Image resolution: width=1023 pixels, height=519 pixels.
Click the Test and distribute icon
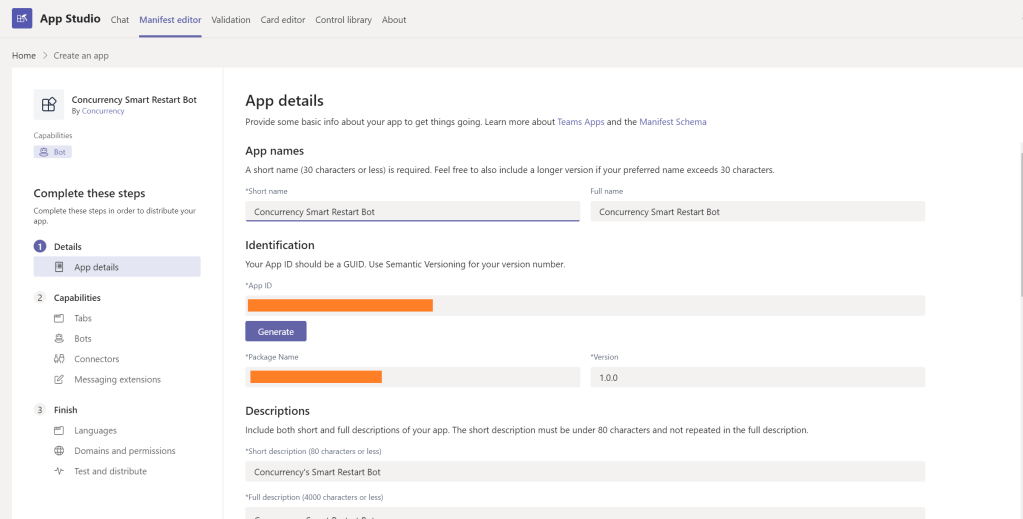pyautogui.click(x=59, y=471)
